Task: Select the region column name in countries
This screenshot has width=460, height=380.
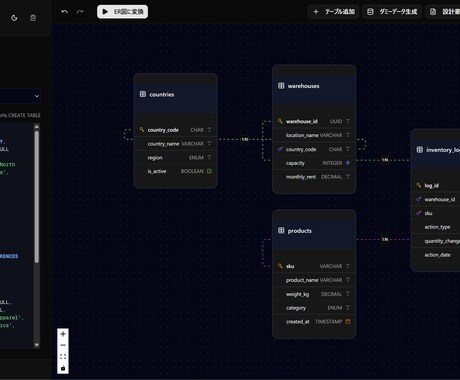Action: coord(155,158)
